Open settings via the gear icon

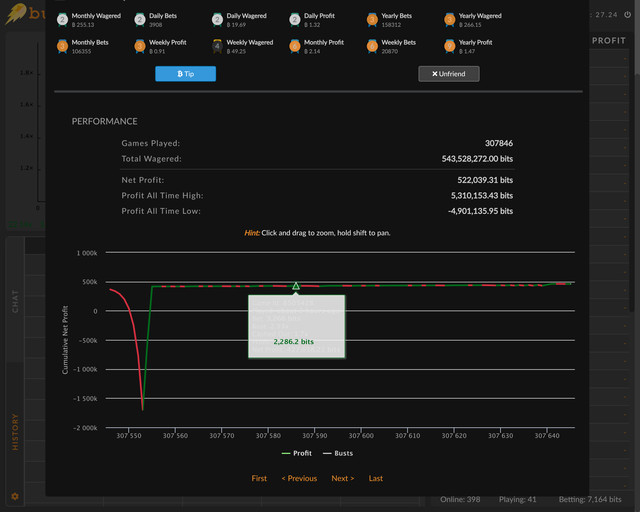click(15, 496)
